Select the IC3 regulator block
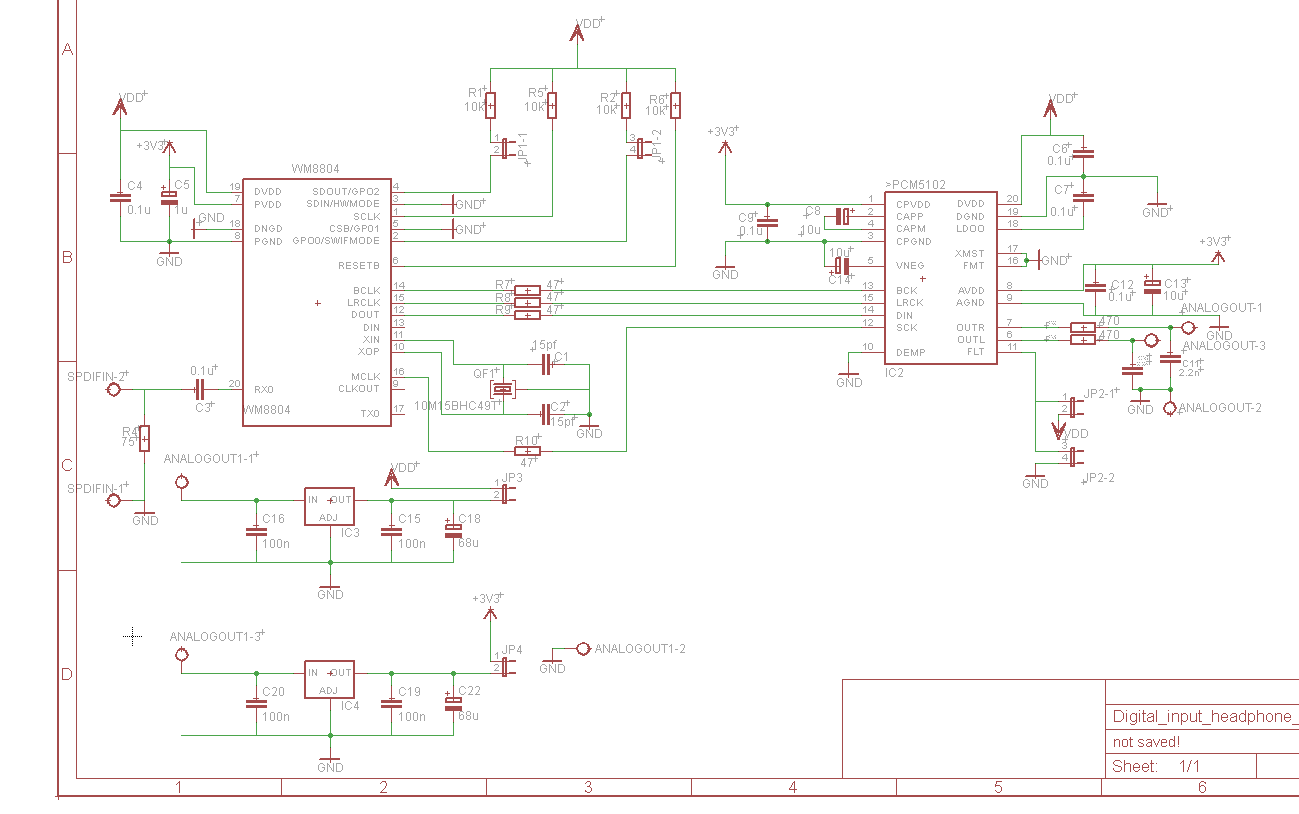 click(329, 507)
